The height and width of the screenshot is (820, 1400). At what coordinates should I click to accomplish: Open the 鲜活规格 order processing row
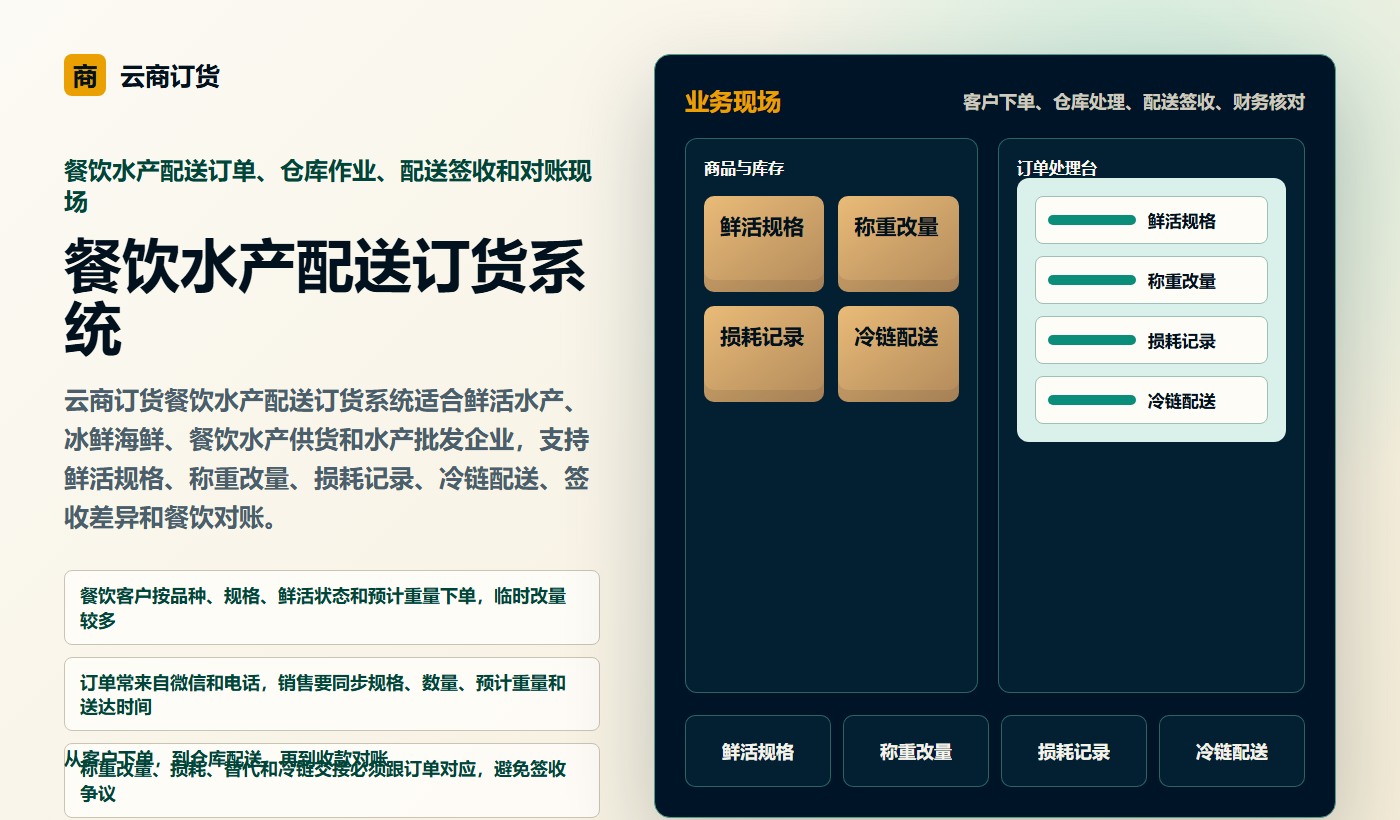pyautogui.click(x=1151, y=220)
